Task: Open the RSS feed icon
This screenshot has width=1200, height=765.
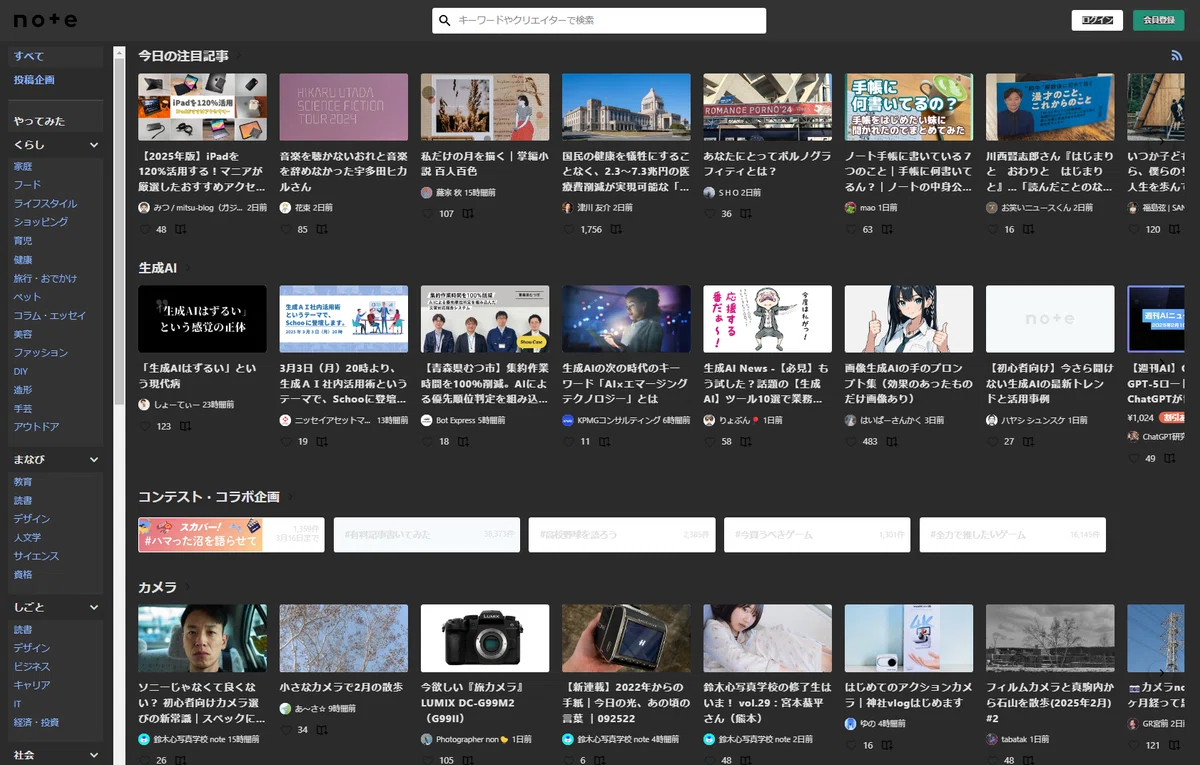Action: tap(1177, 56)
